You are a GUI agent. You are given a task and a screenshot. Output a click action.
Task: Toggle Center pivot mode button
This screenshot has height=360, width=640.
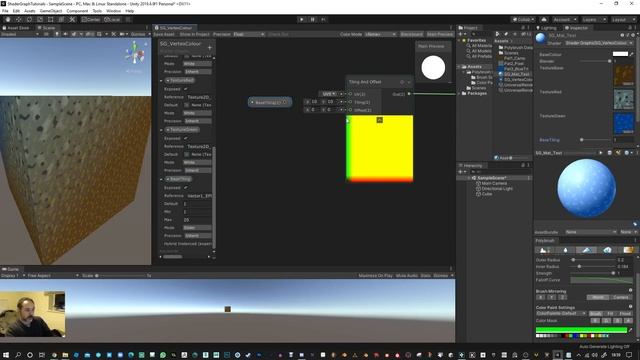(91, 19)
